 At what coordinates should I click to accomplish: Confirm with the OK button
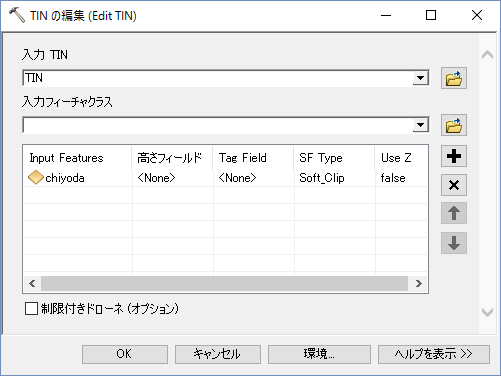coord(125,354)
